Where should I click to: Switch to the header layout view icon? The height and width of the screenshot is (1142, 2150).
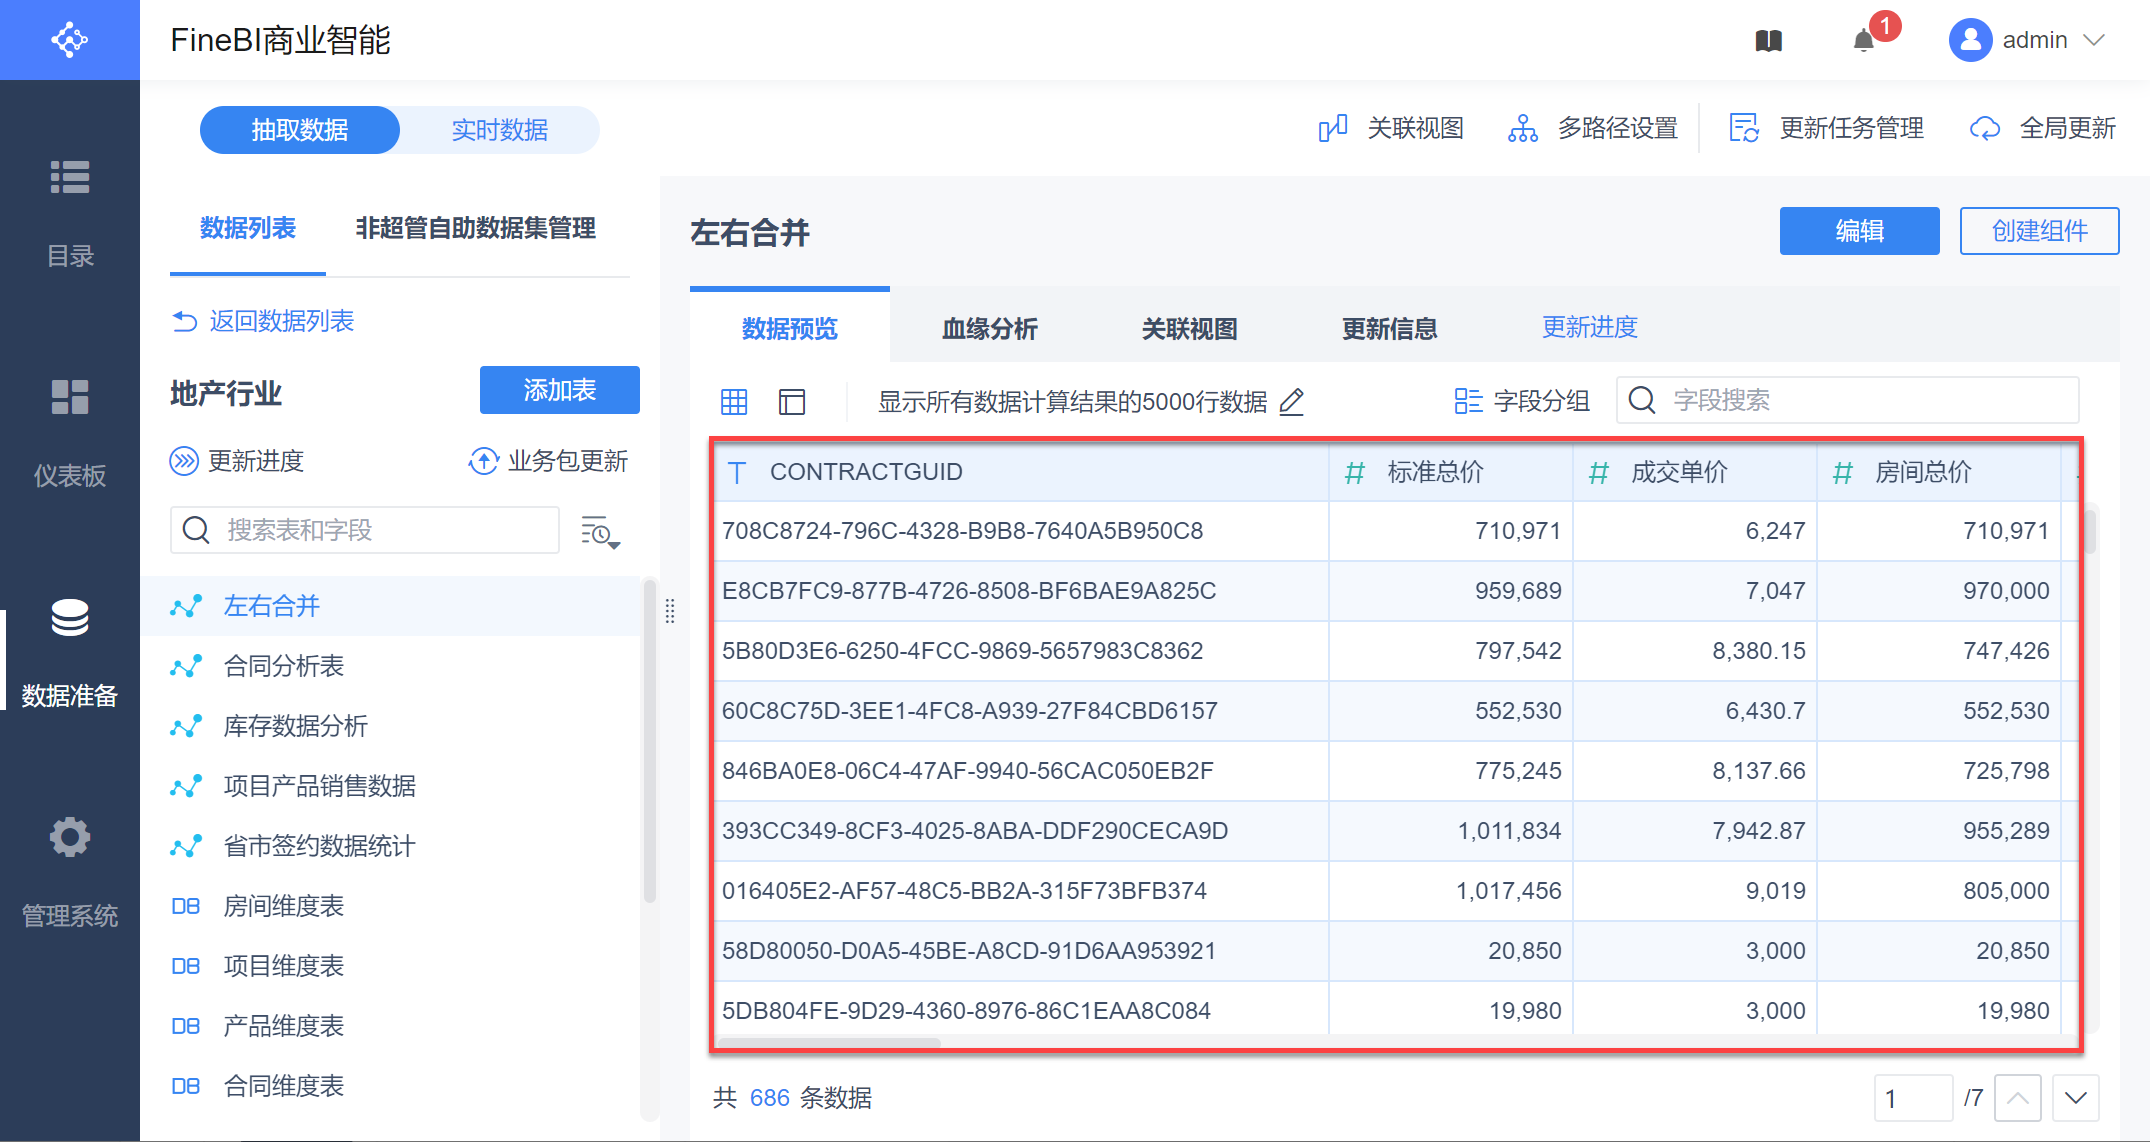[x=792, y=402]
